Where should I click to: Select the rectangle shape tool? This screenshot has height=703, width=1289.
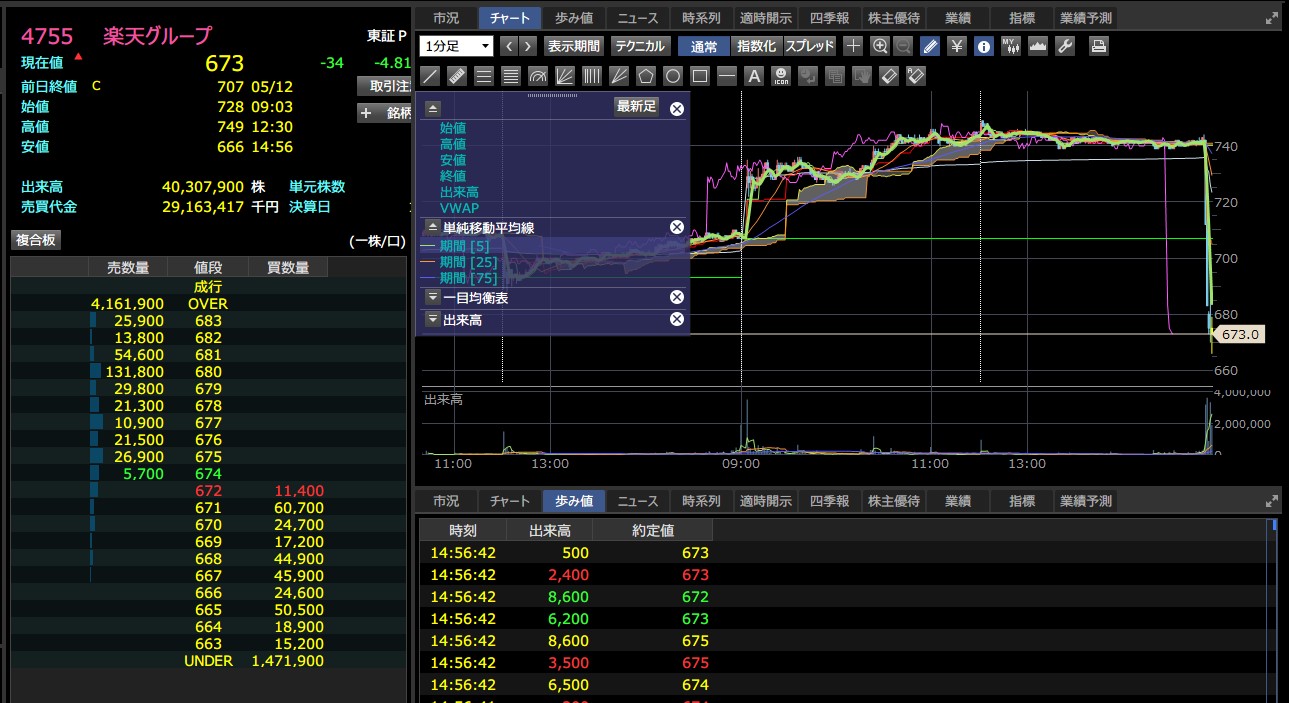[700, 76]
